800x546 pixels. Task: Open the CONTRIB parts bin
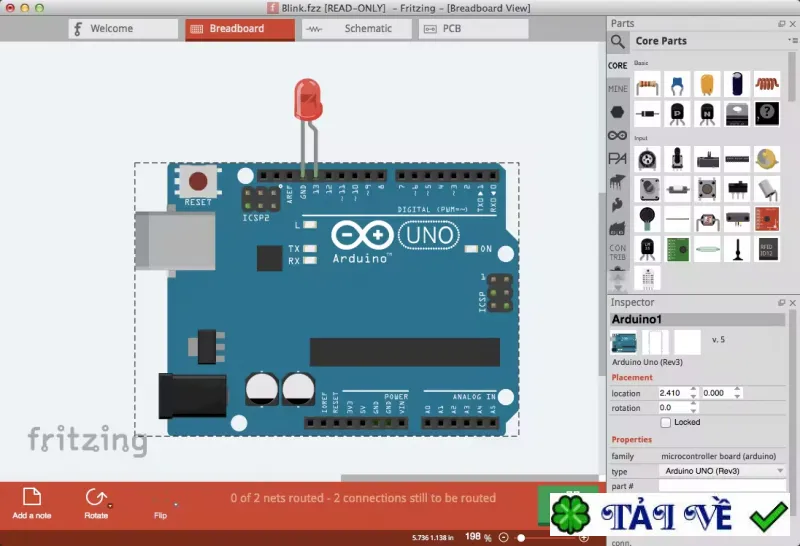click(x=617, y=253)
